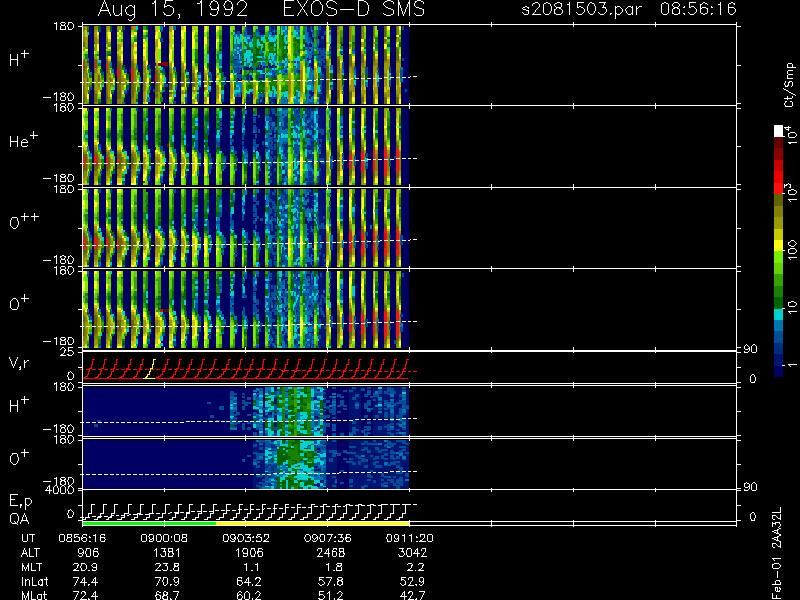Click UT value '0900:08'
The width and height of the screenshot is (800, 600).
pos(164,538)
